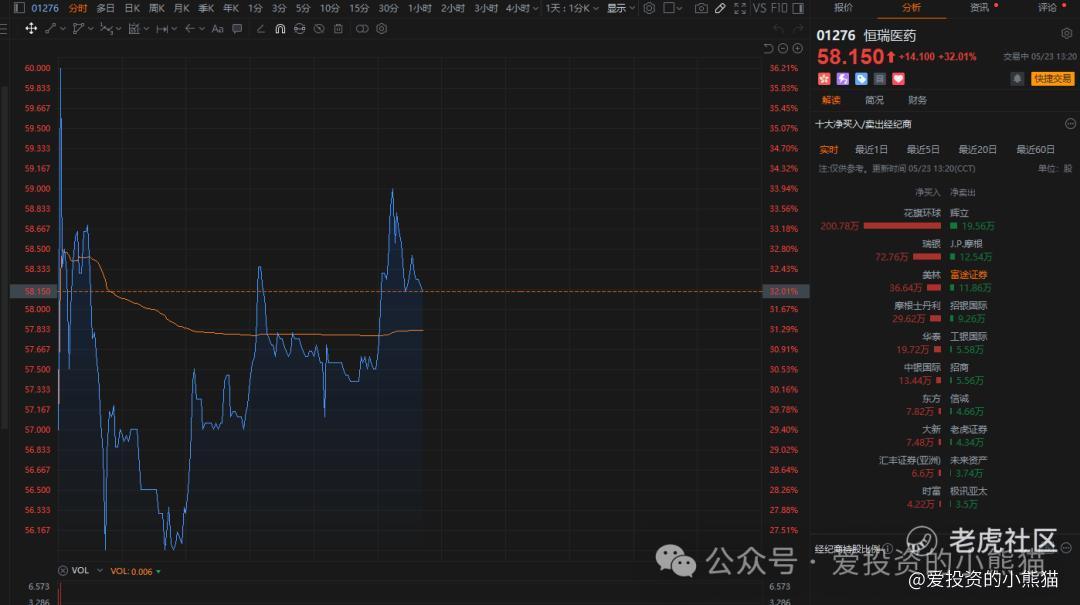1080x605 pixels.
Task: Undo the last drawing action
Action: click(x=778, y=29)
